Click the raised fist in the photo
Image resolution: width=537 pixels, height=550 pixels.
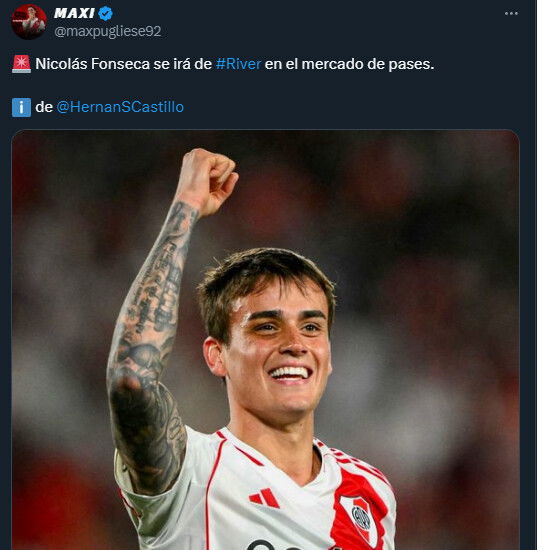208,179
